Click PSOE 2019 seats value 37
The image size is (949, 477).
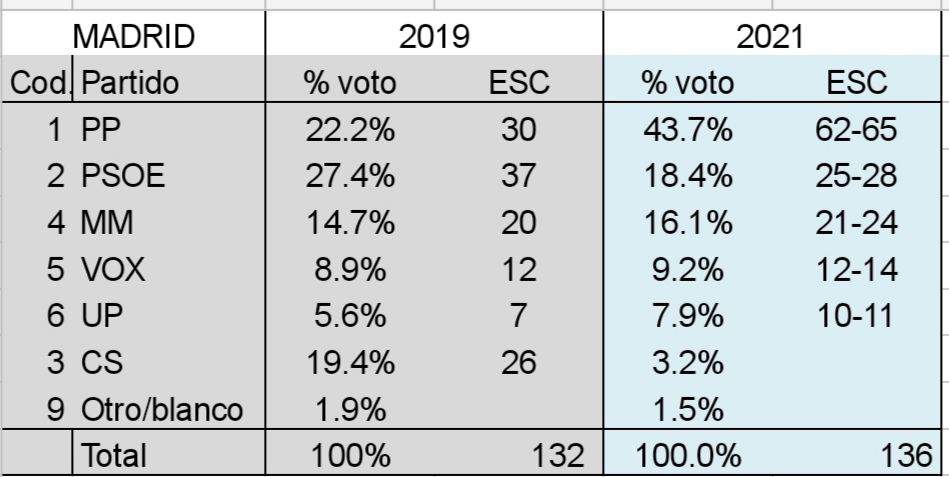518,176
